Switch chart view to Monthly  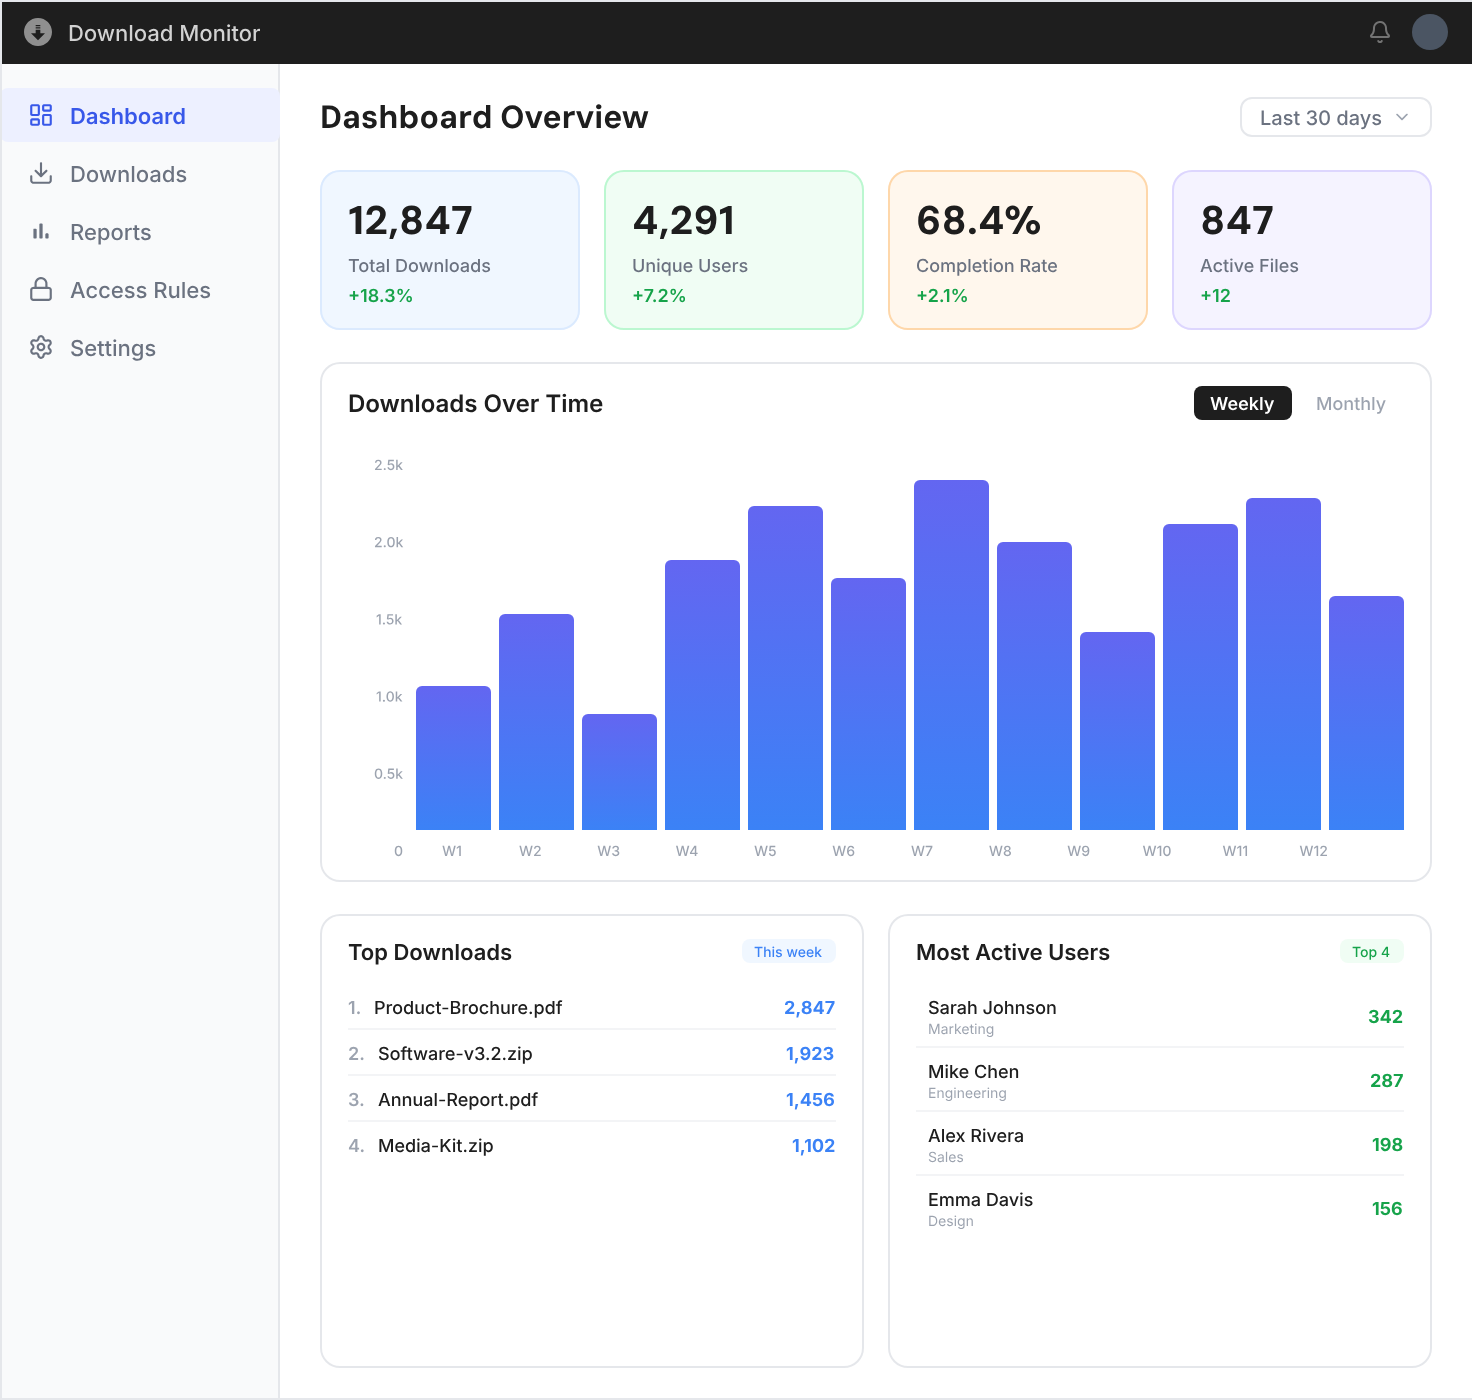[1350, 403]
